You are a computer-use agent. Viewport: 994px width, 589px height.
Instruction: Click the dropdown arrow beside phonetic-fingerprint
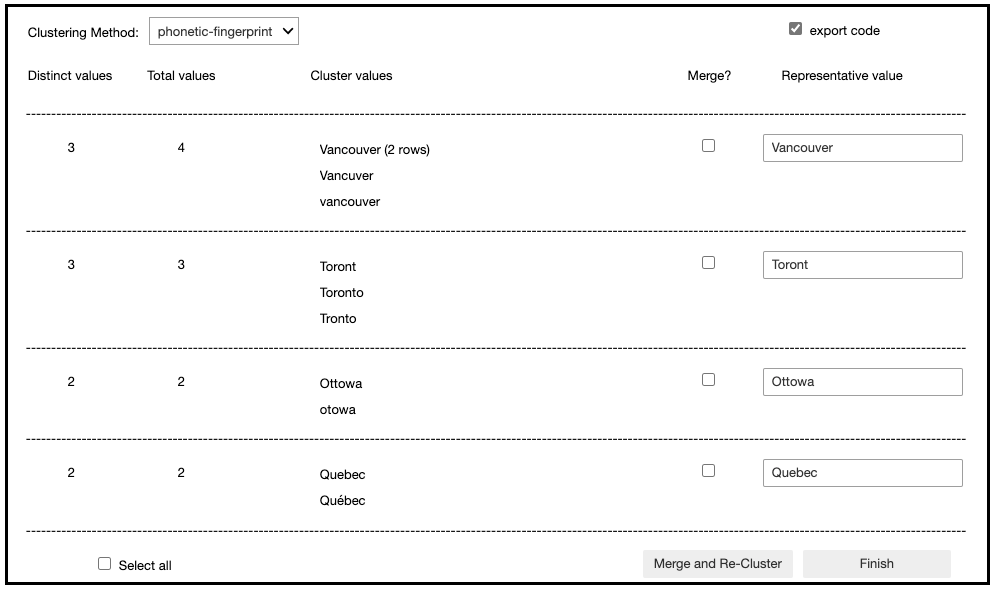click(288, 31)
